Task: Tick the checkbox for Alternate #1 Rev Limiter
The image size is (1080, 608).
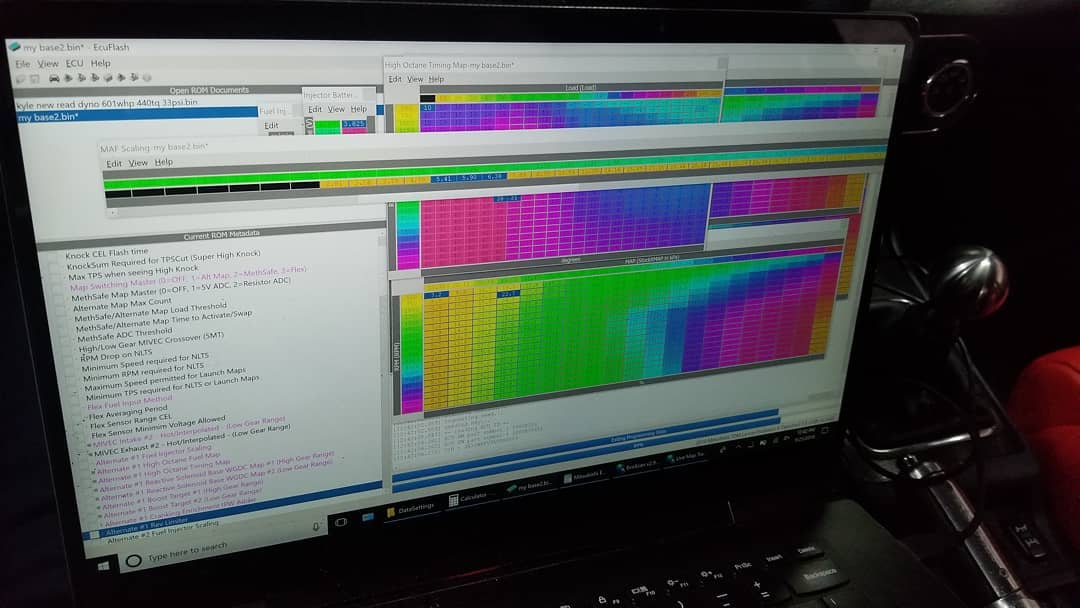Action: [x=94, y=534]
